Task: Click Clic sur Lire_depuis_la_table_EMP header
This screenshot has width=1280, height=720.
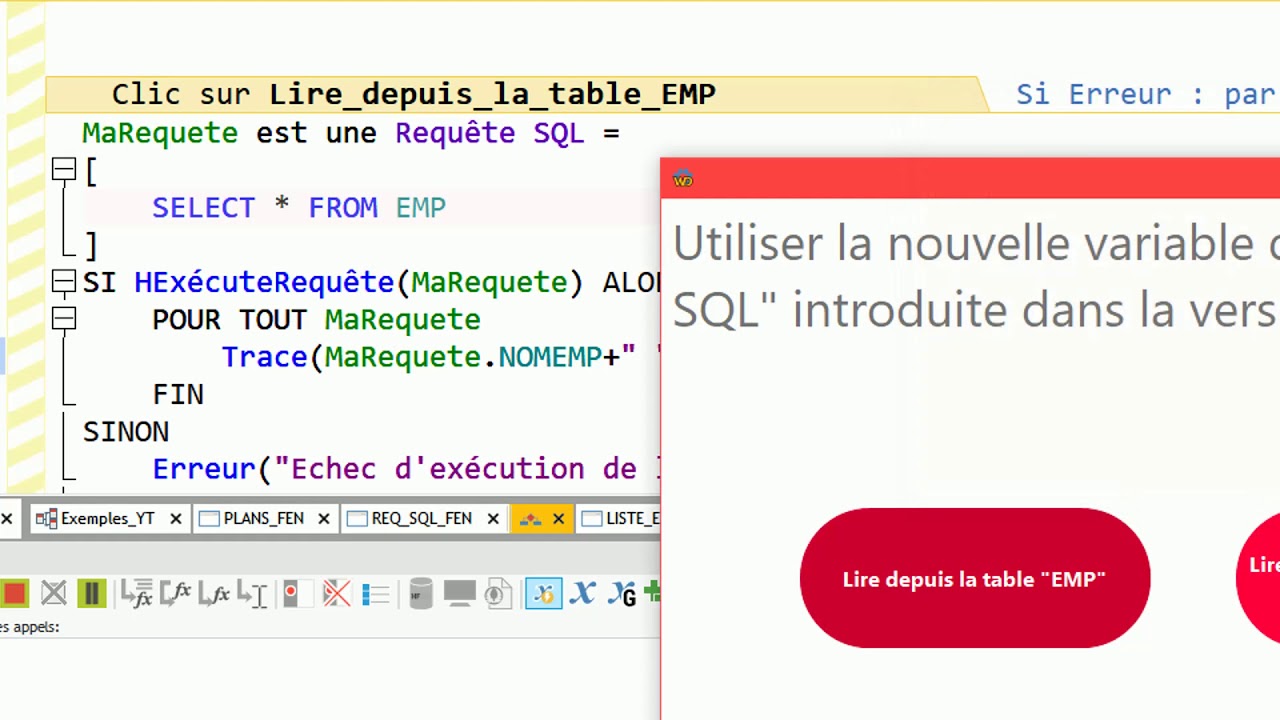Action: [414, 94]
